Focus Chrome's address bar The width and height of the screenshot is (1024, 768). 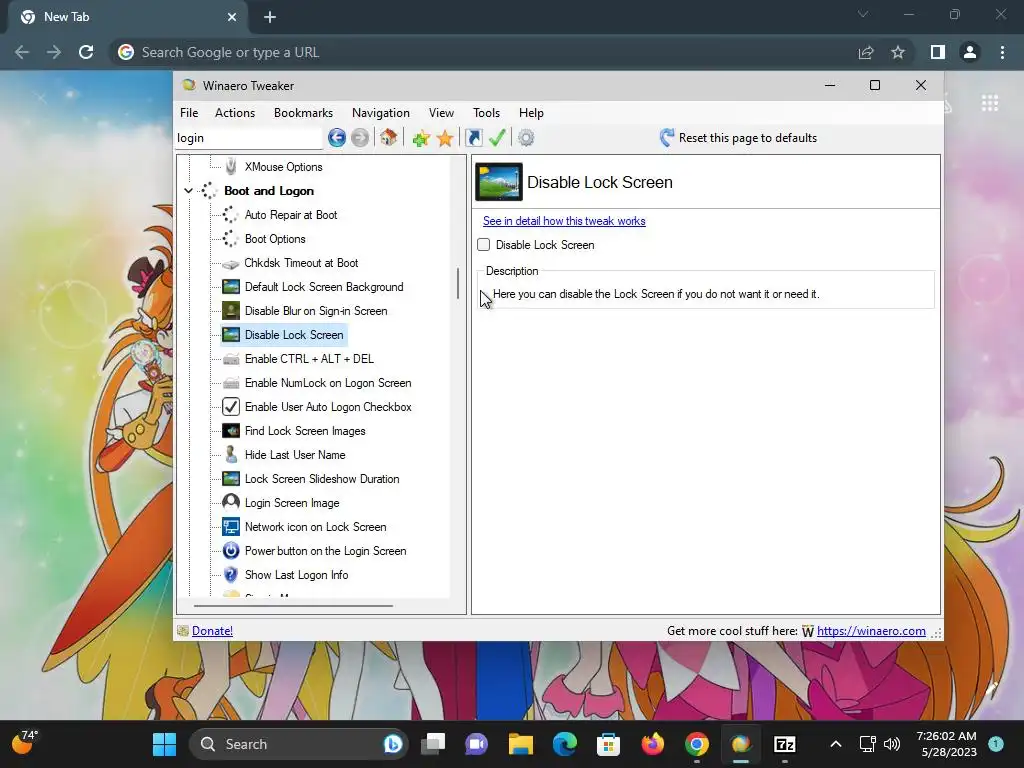click(x=483, y=52)
